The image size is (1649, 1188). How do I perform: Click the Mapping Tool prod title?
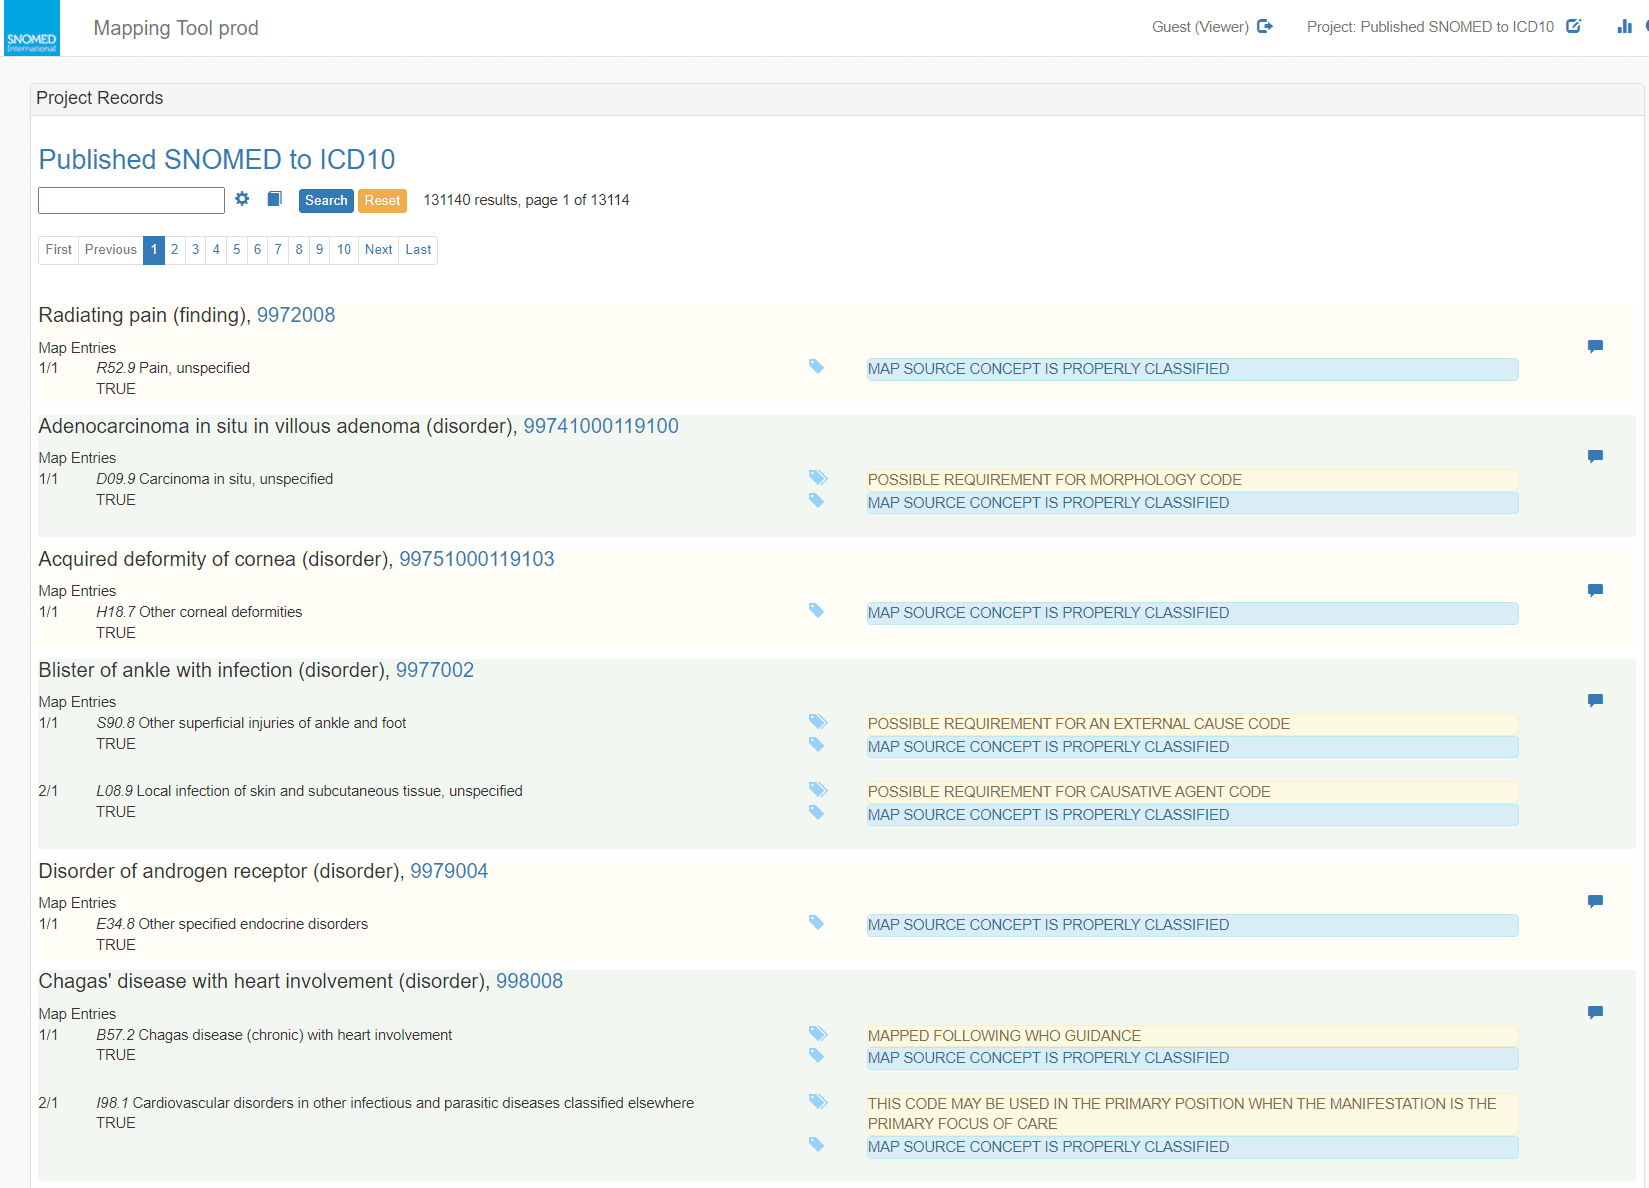click(x=176, y=28)
